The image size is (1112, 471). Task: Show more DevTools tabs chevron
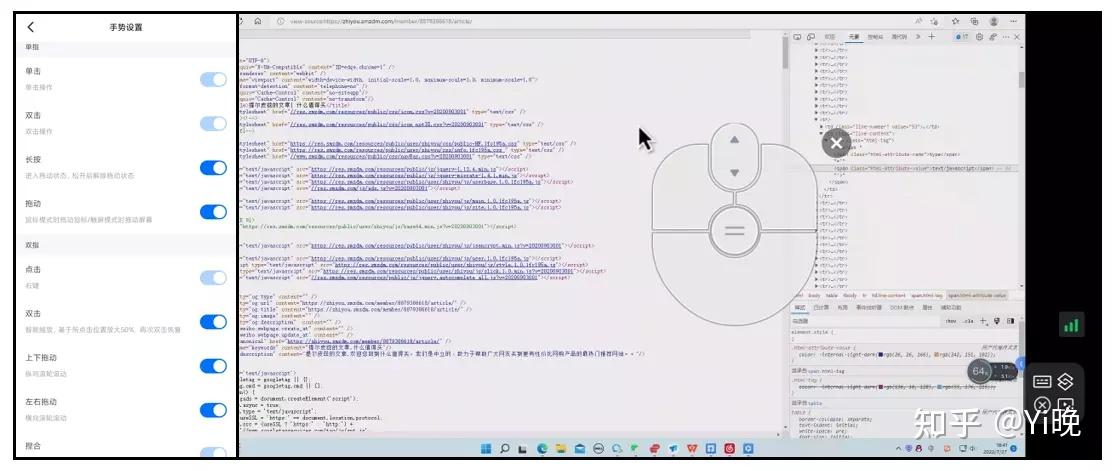[x=918, y=37]
